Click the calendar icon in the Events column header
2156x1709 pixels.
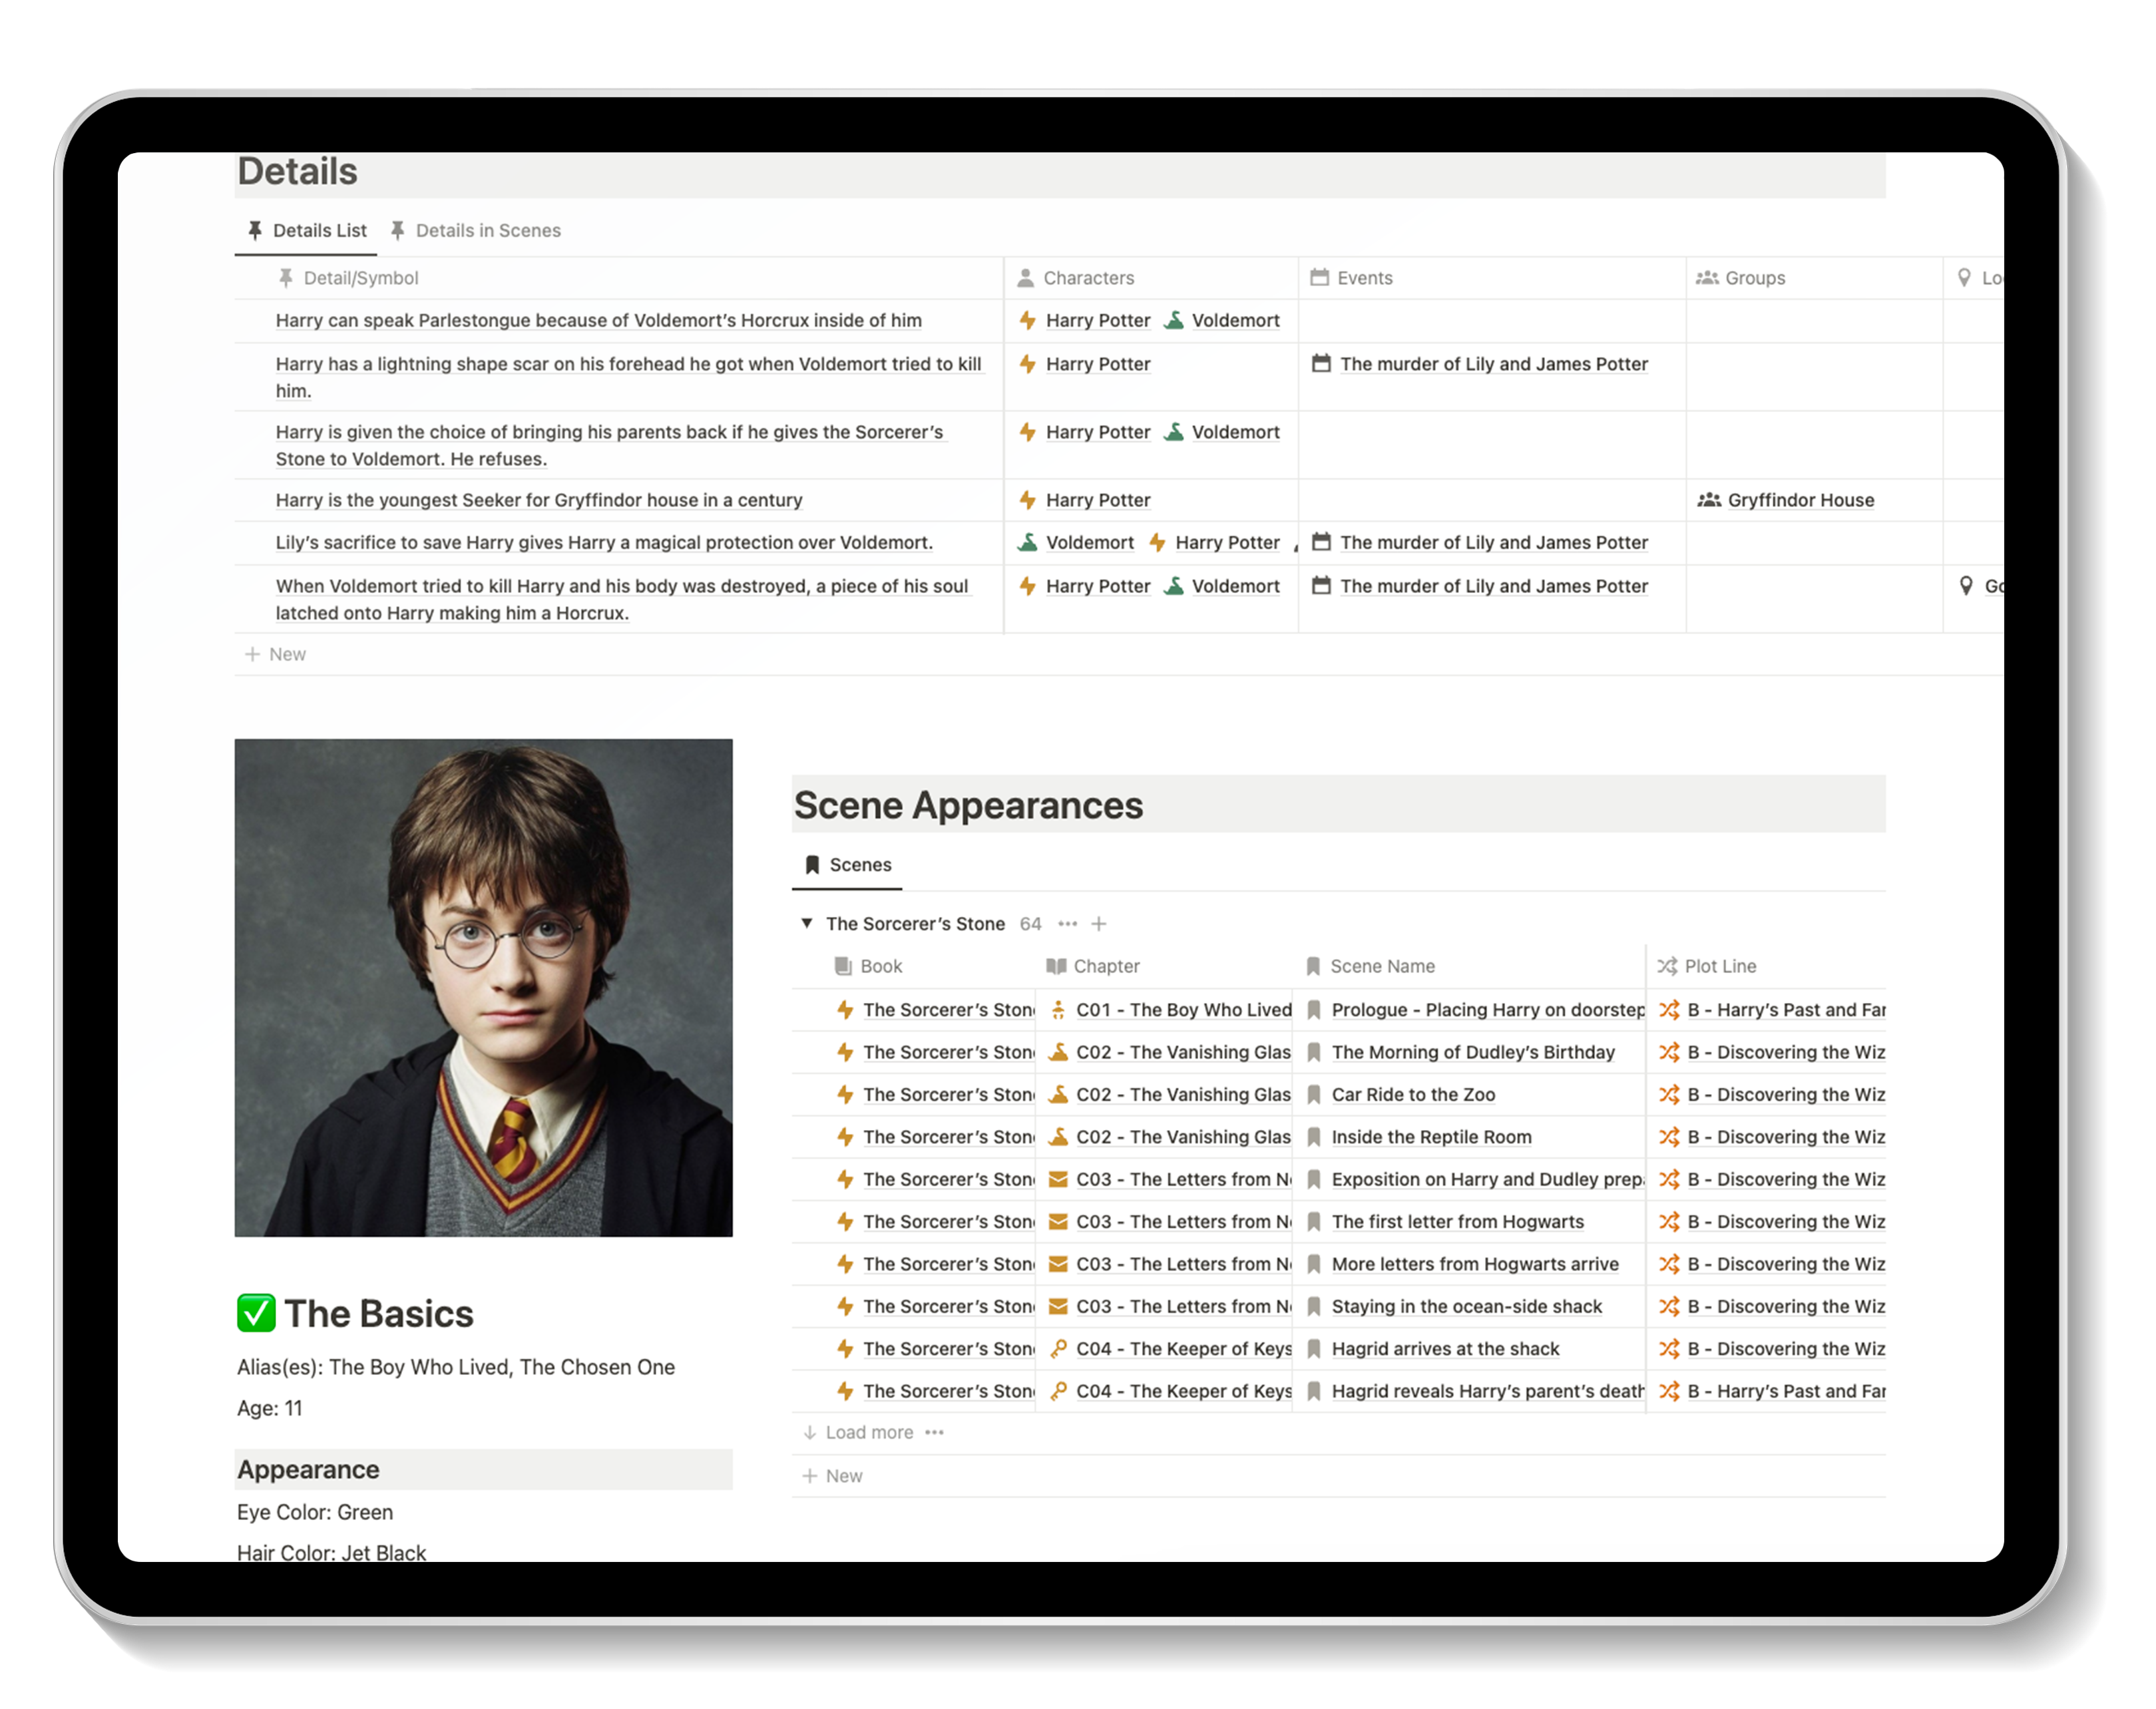point(1320,277)
